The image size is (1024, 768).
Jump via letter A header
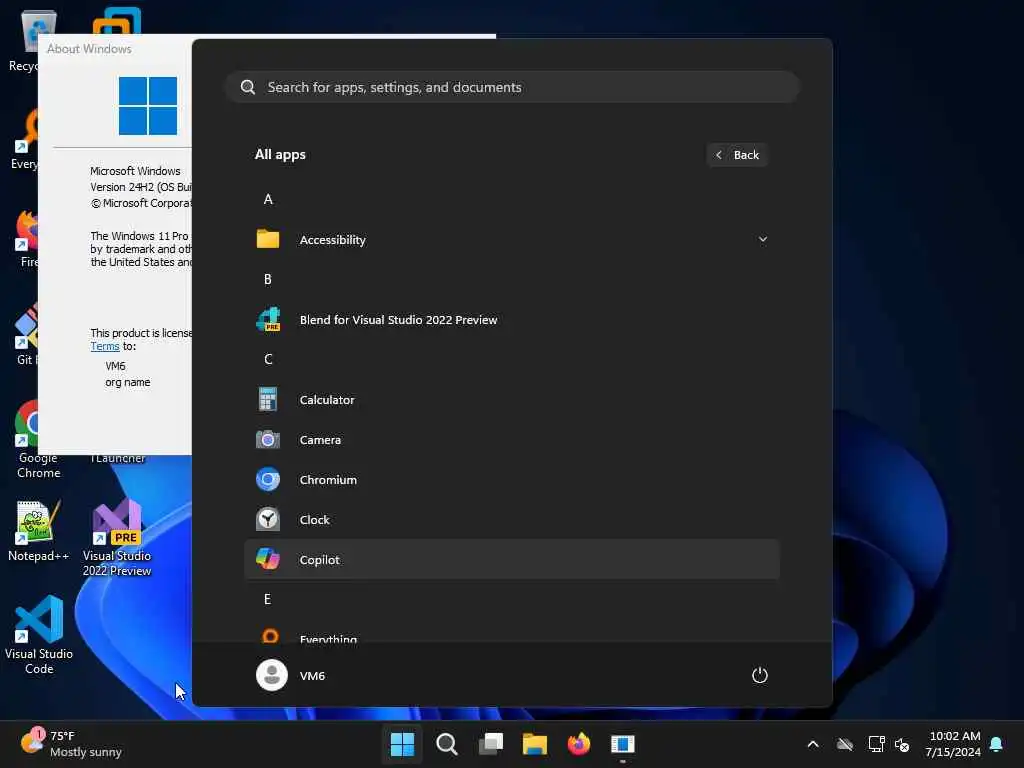[268, 199]
